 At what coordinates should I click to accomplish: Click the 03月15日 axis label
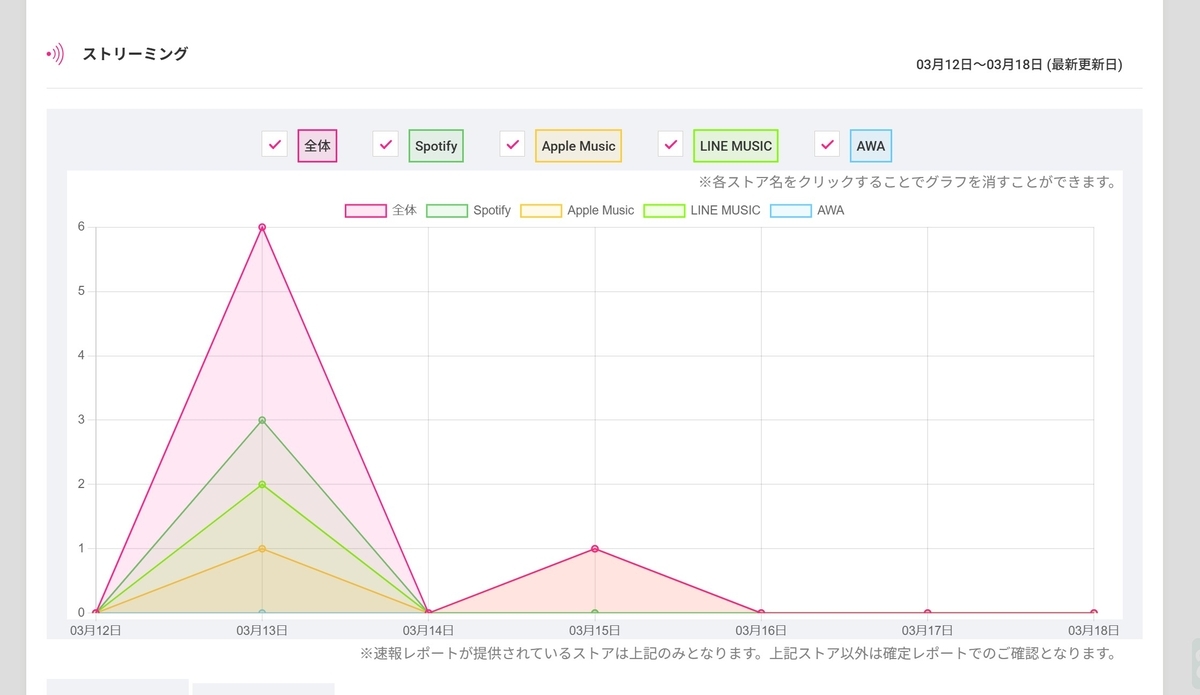tap(595, 630)
